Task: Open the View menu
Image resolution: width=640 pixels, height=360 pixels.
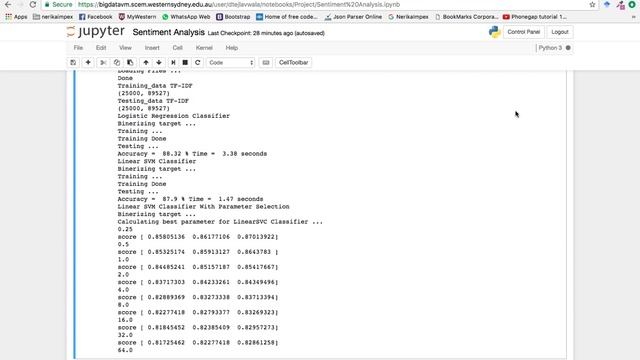Action: tap(125, 48)
